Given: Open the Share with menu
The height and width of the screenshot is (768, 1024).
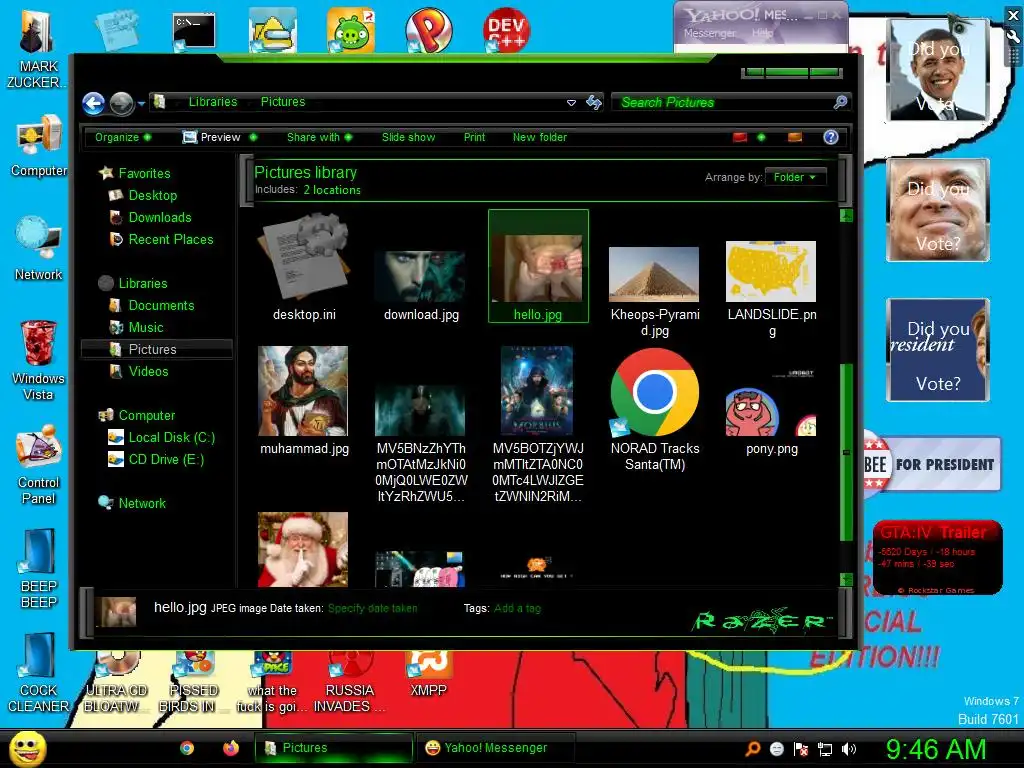Looking at the screenshot, I should [x=319, y=137].
